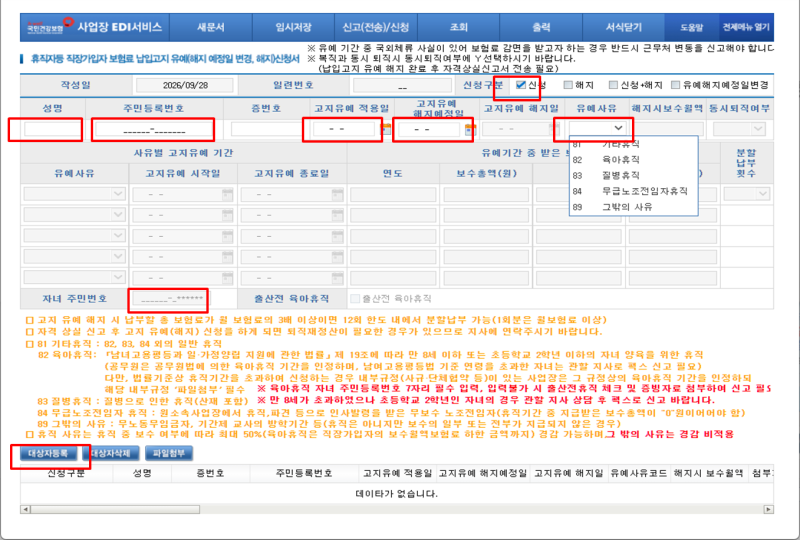This screenshot has height=540, width=800.
Task: Click the horizontal scrollbar thumb
Action: [115, 509]
